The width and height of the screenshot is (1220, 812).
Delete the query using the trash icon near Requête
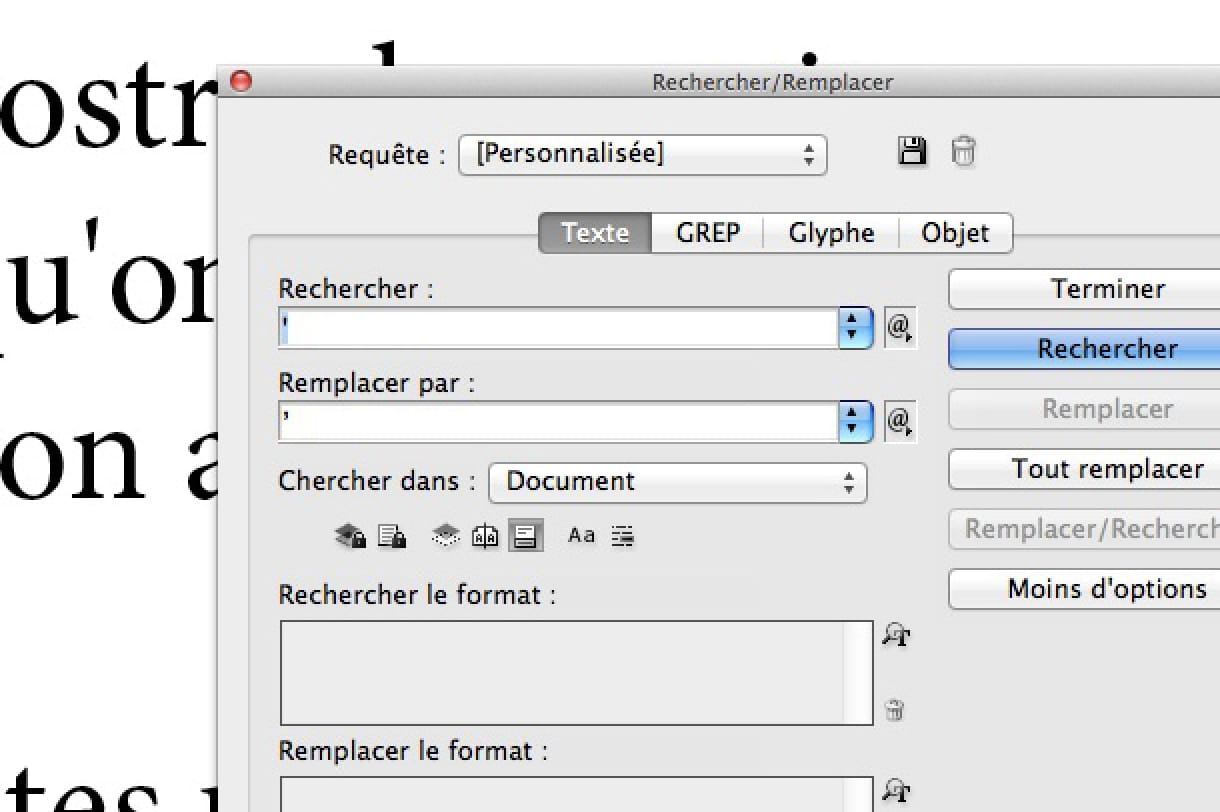(963, 152)
